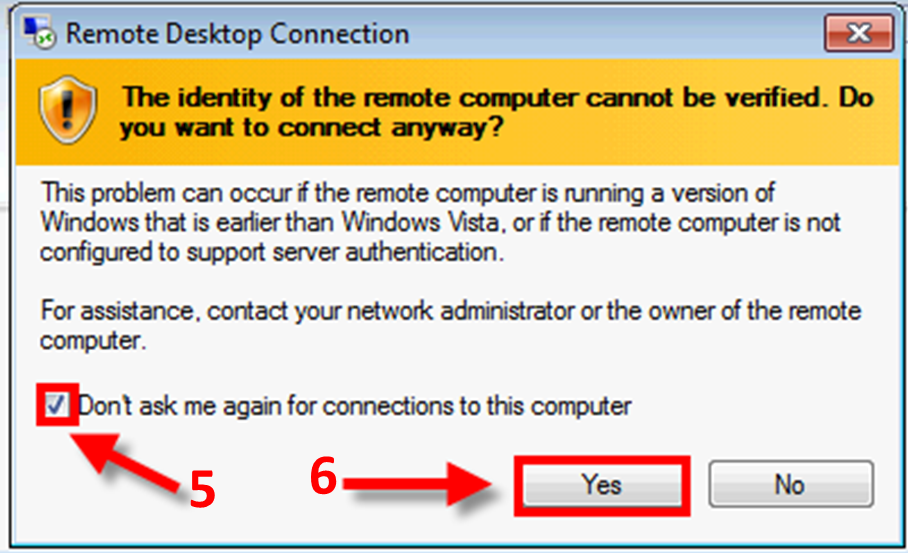908x558 pixels.
Task: Click the 'This problem can occur' paragraph
Action: click(x=440, y=222)
